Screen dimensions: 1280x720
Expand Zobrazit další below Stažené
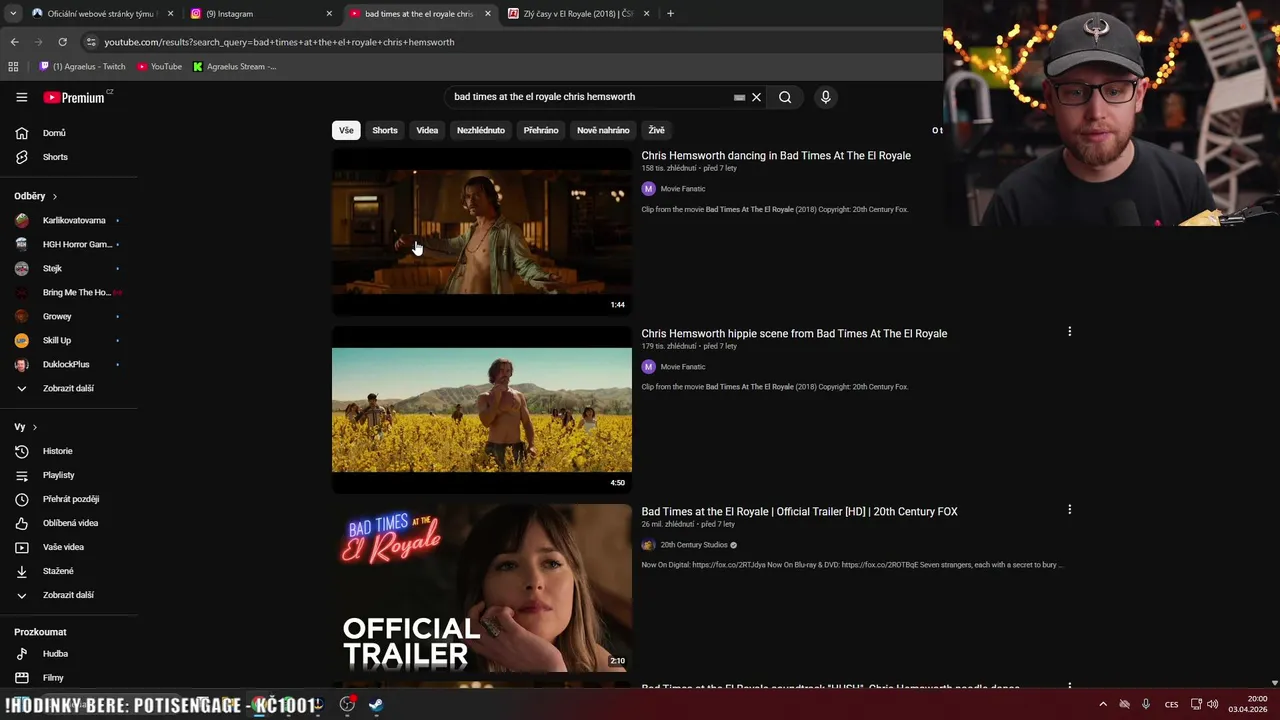tap(68, 595)
